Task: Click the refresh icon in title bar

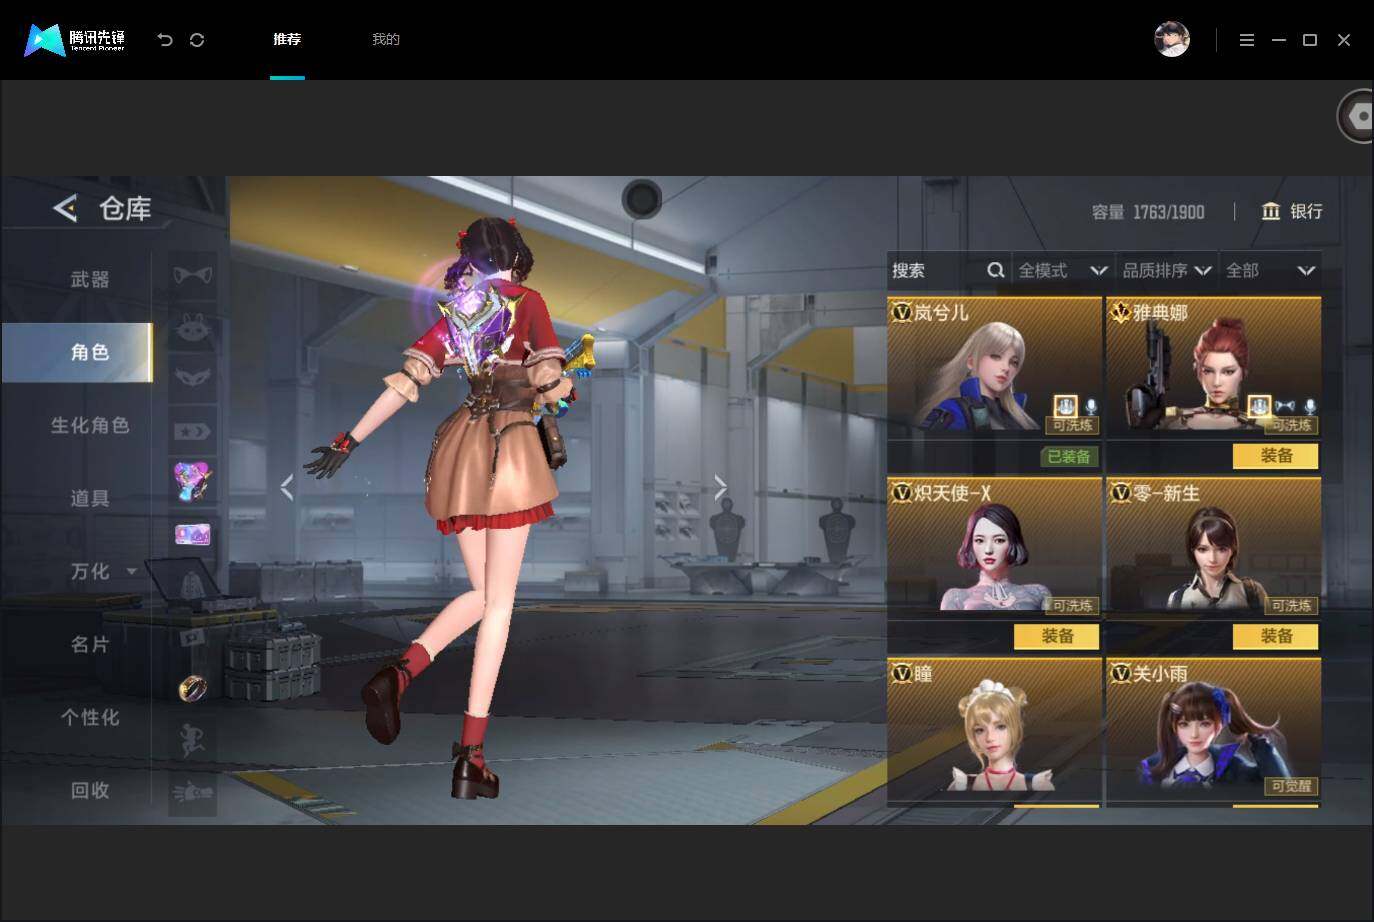Action: tap(197, 40)
